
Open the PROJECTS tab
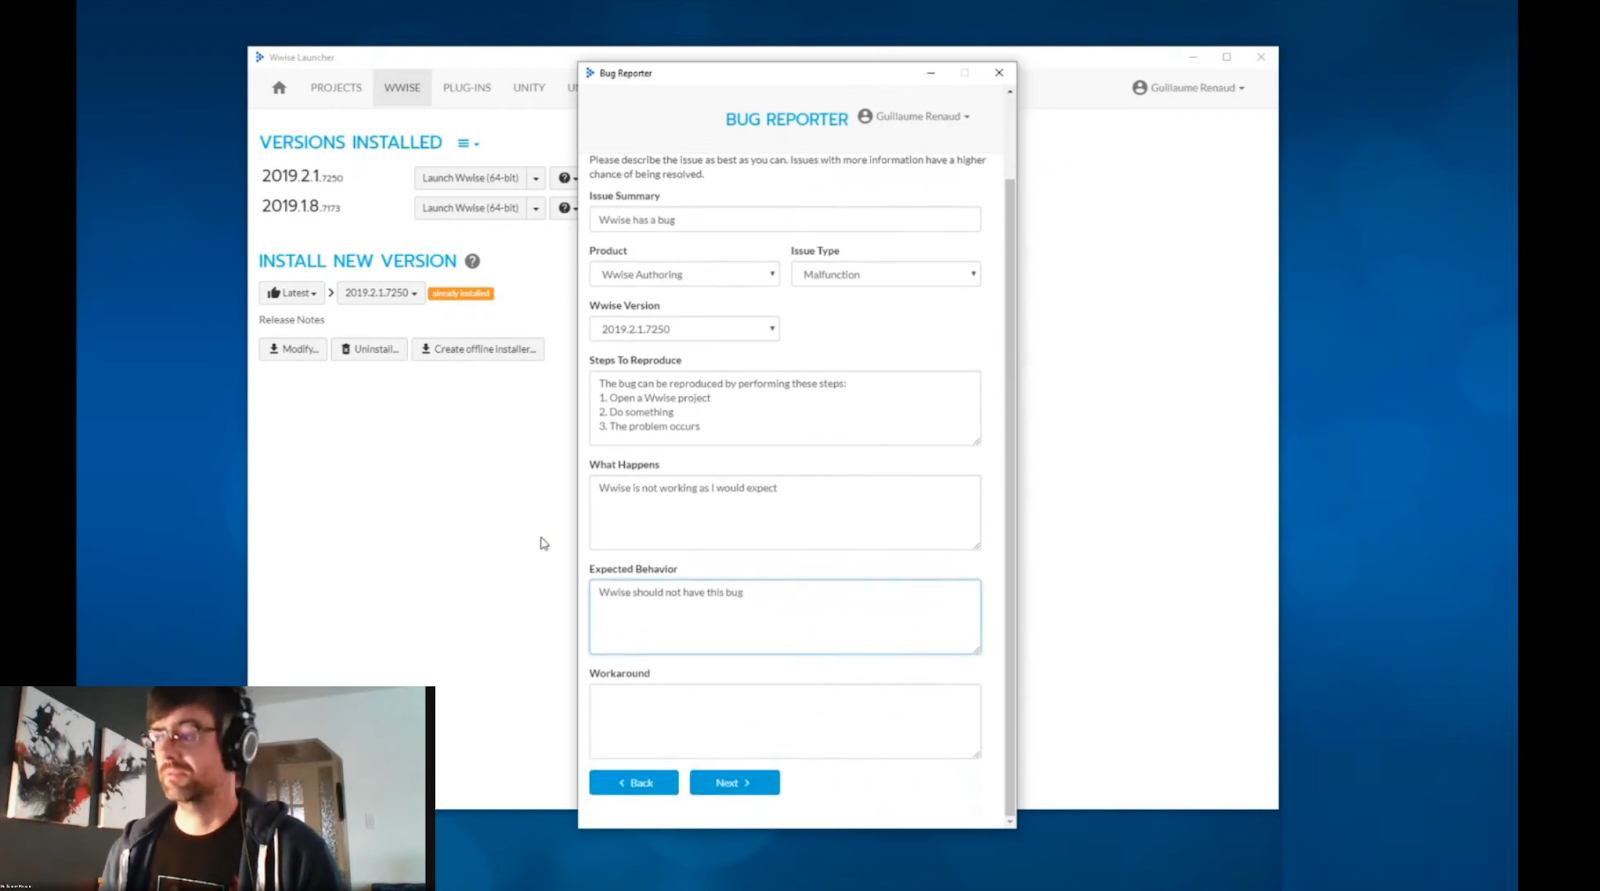(x=336, y=88)
